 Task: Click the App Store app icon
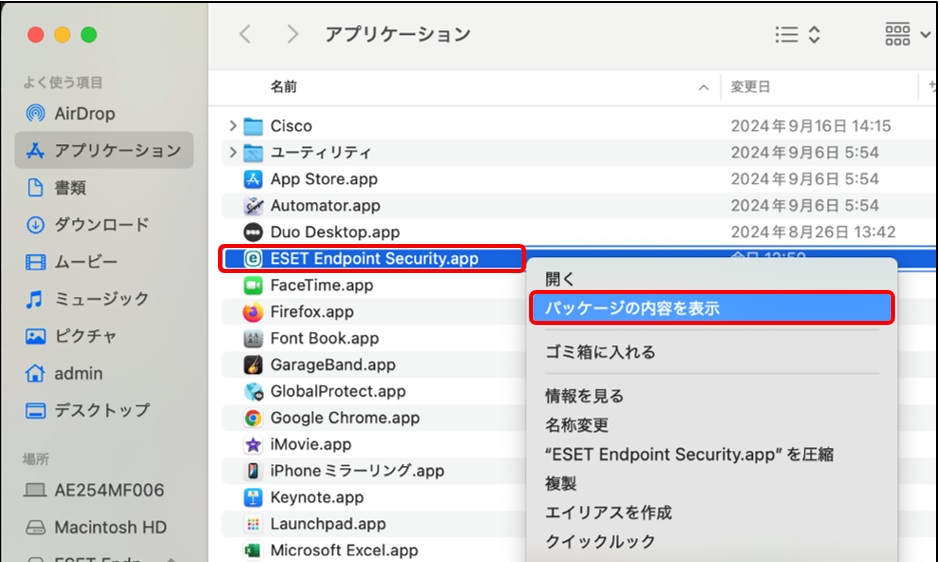pos(253,179)
